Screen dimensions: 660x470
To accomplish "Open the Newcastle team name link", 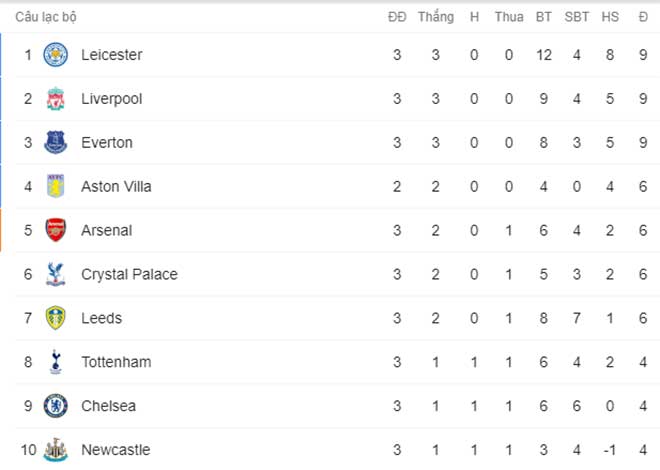I will [x=116, y=450].
